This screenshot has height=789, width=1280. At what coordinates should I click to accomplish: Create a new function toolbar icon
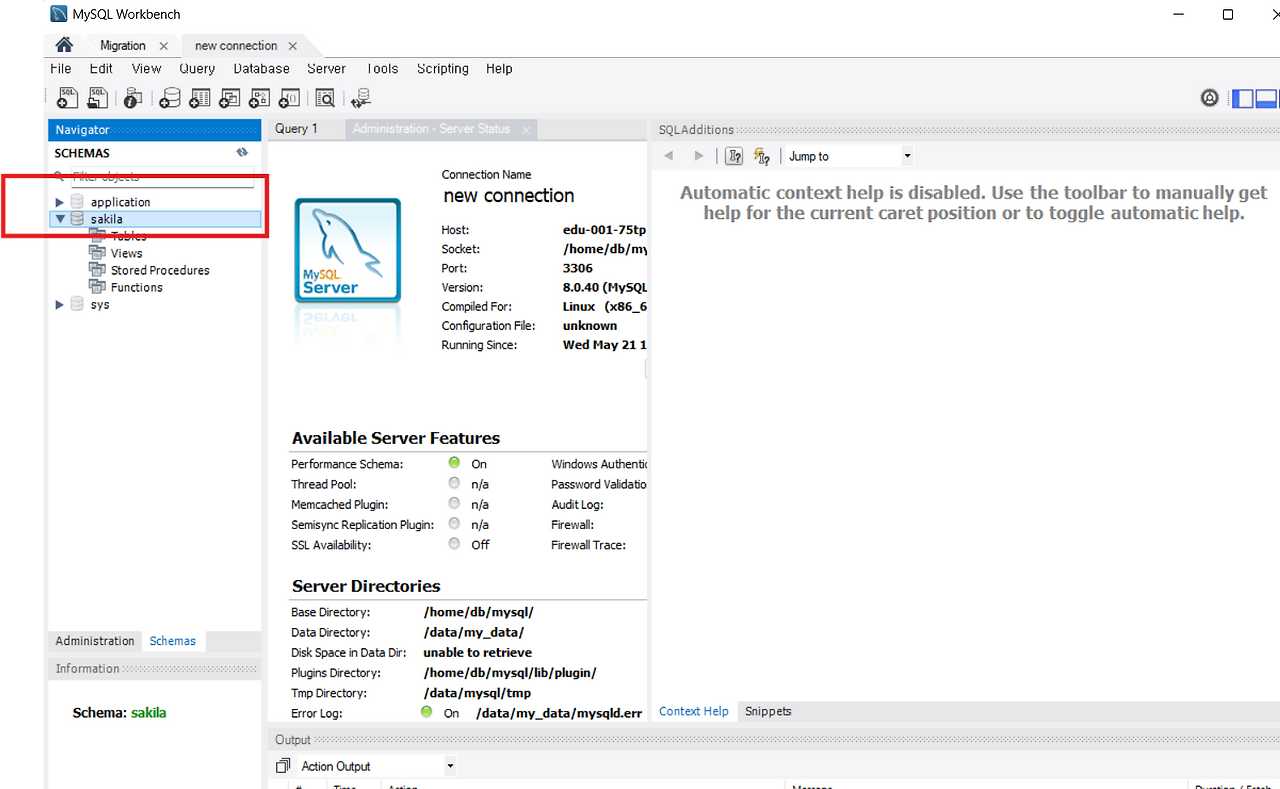click(x=289, y=98)
